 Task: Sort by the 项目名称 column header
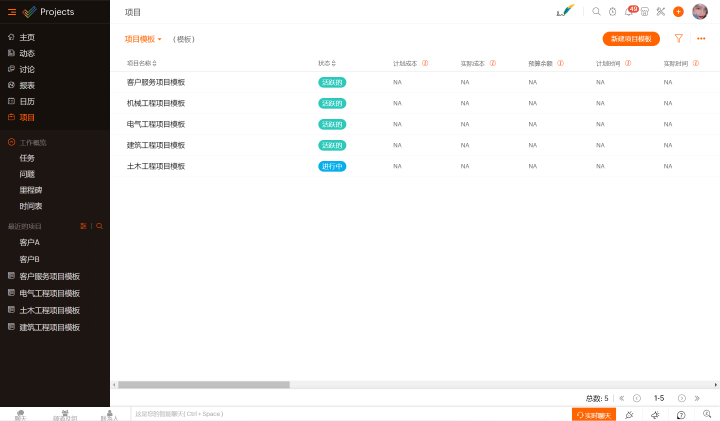pos(139,63)
